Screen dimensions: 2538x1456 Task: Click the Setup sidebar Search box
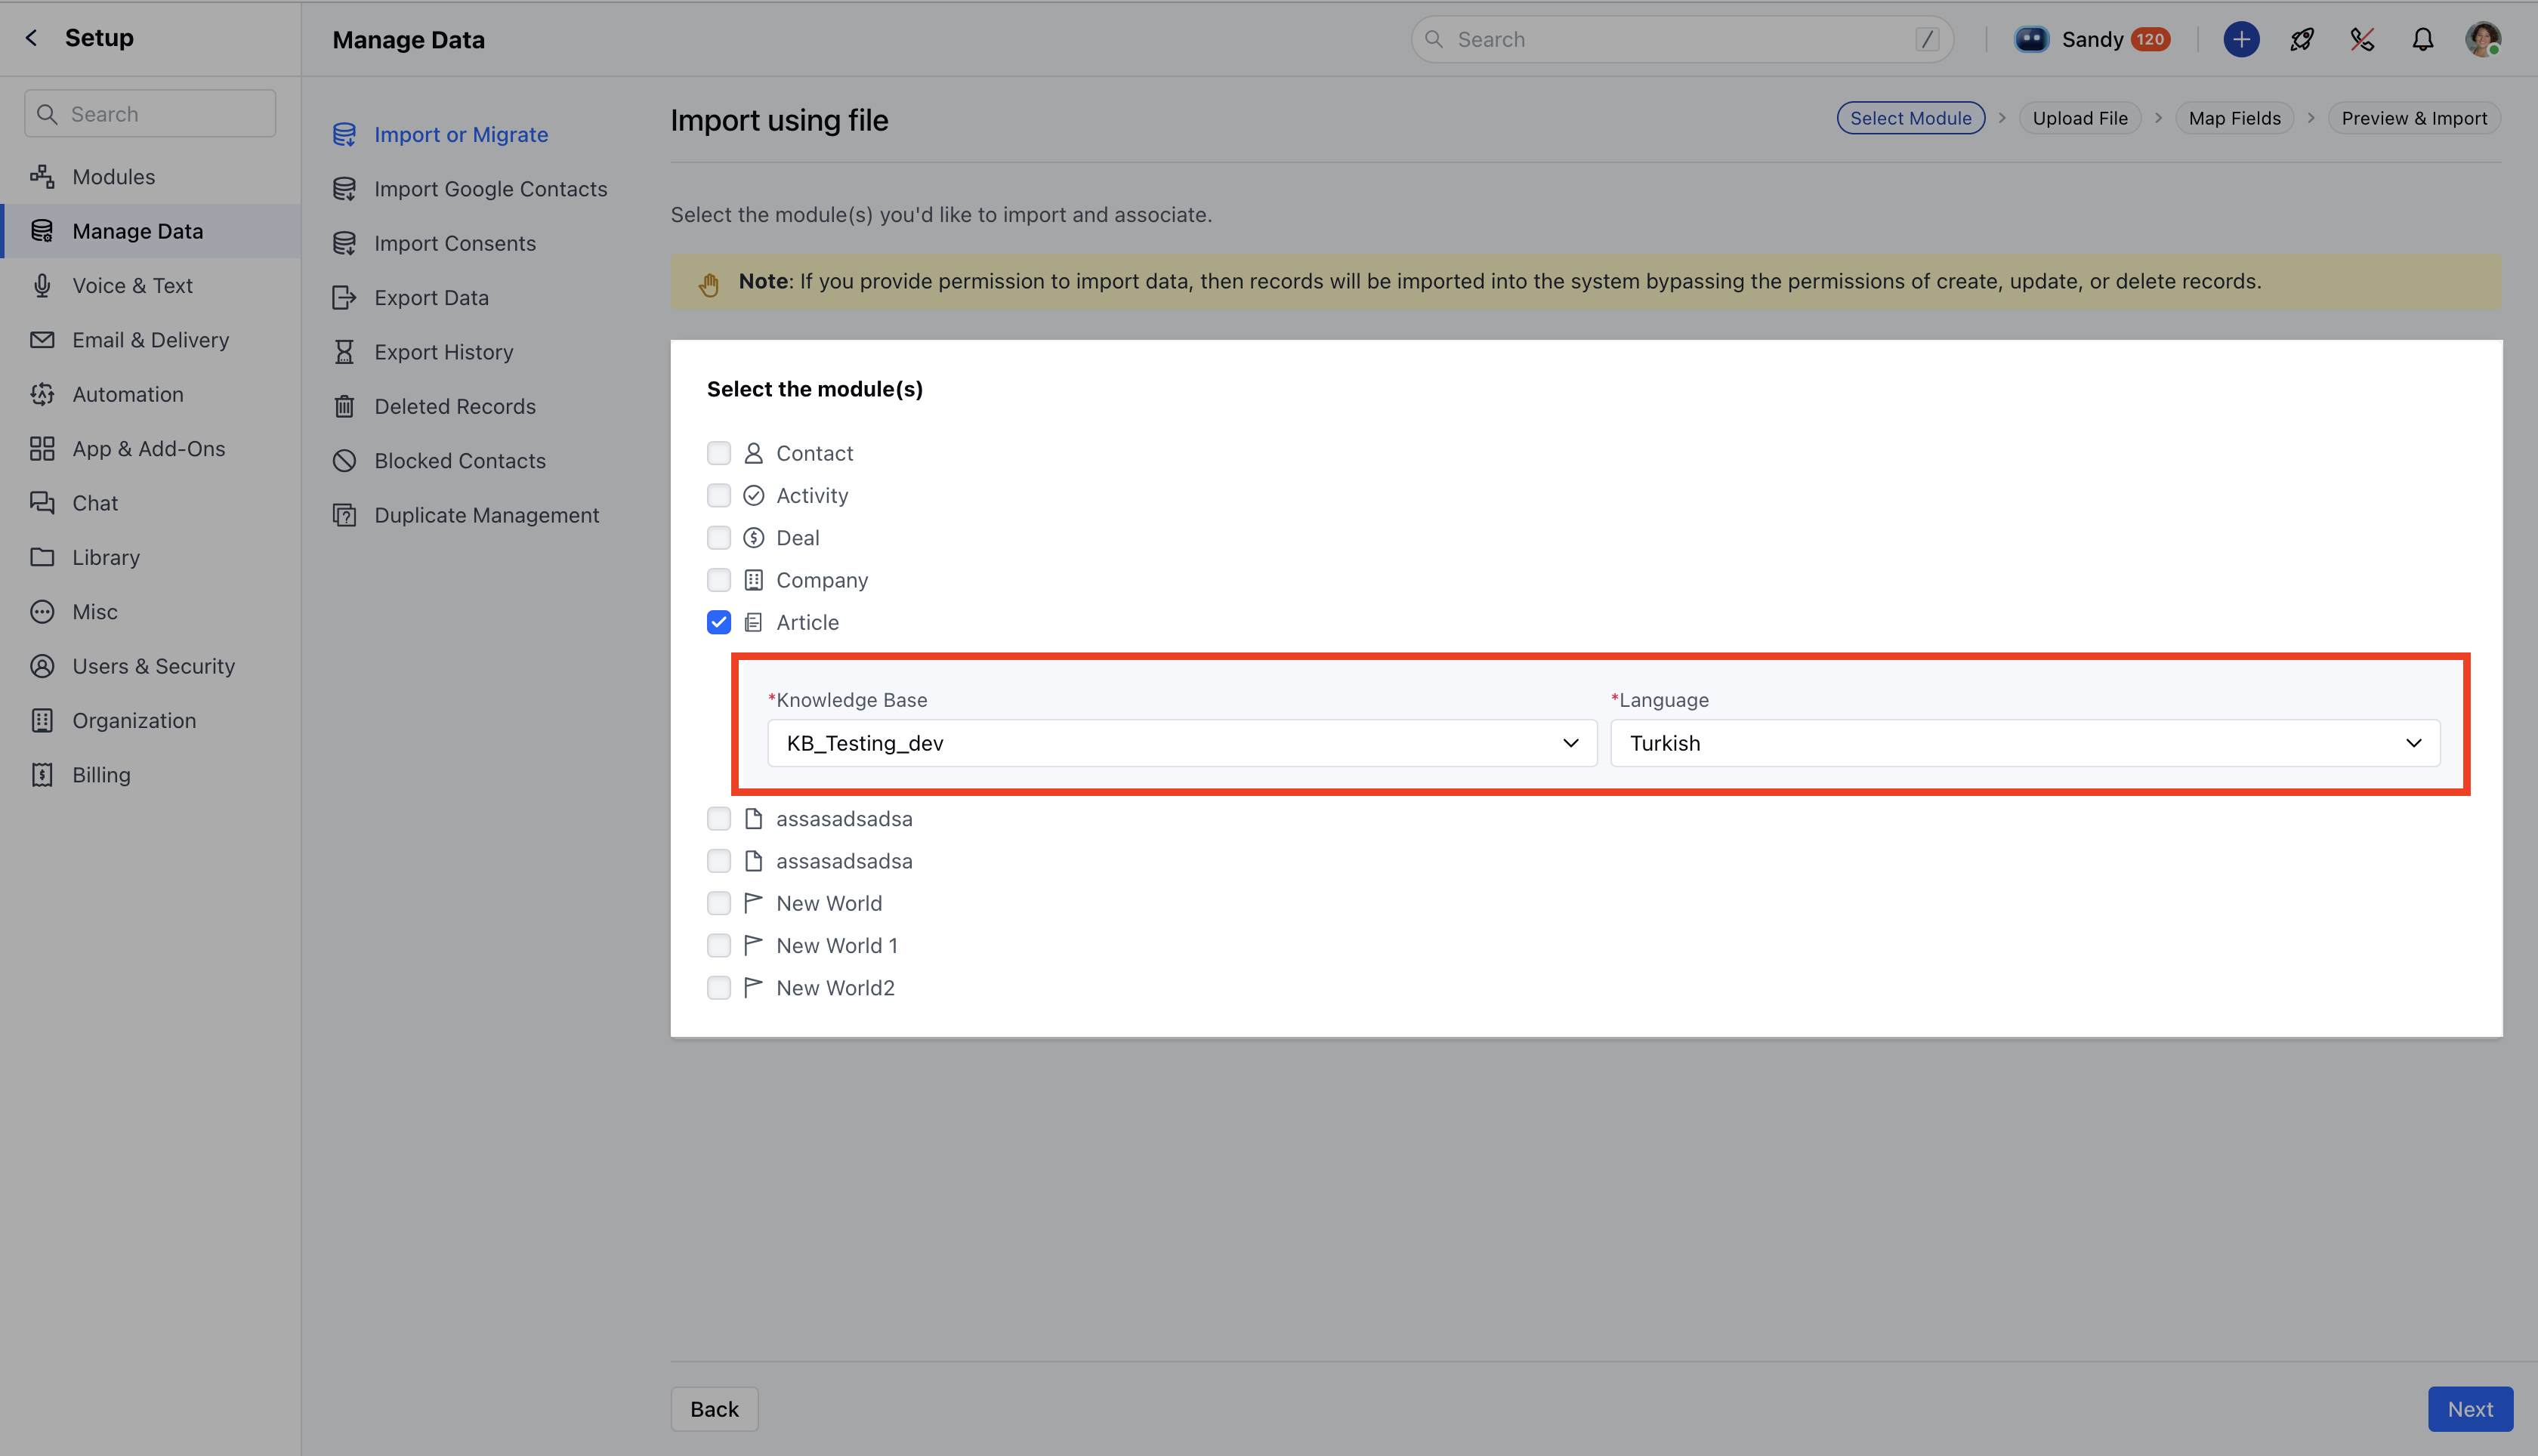(150, 114)
